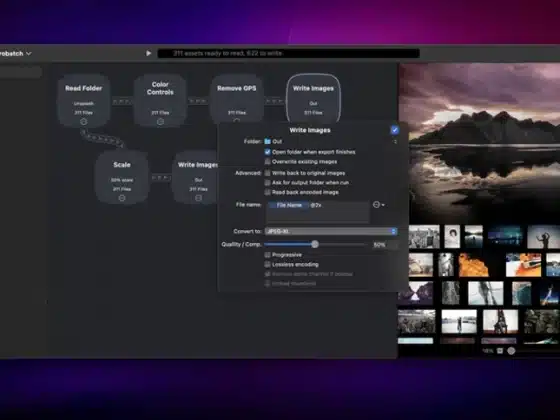
Task: Uncheck Open folder when export finishes
Action: click(x=268, y=152)
